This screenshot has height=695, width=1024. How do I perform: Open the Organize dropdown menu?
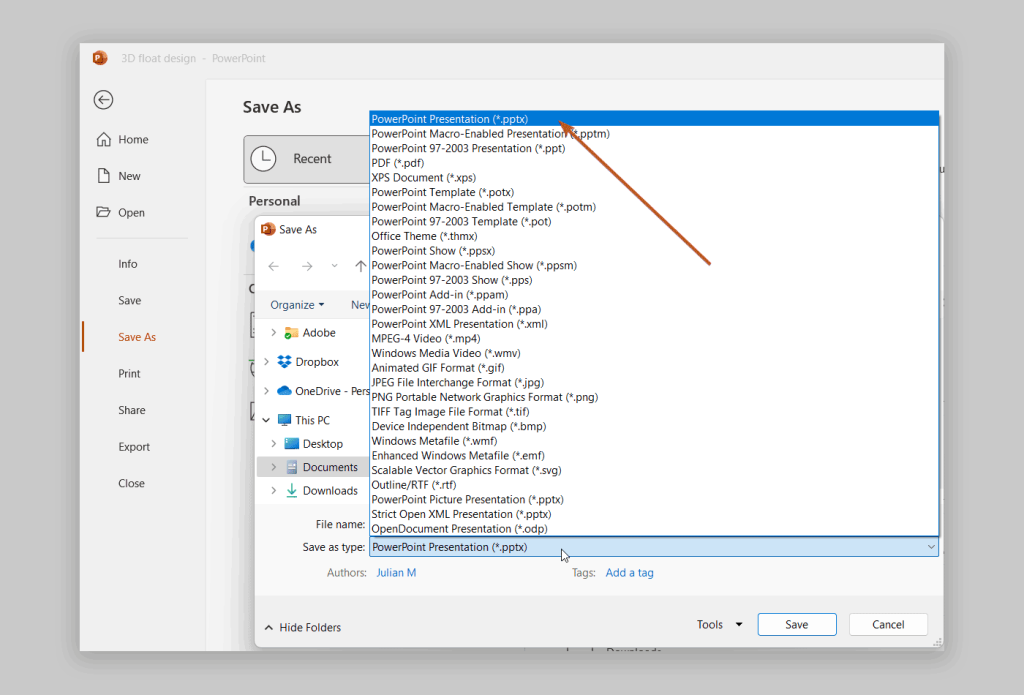coord(296,304)
